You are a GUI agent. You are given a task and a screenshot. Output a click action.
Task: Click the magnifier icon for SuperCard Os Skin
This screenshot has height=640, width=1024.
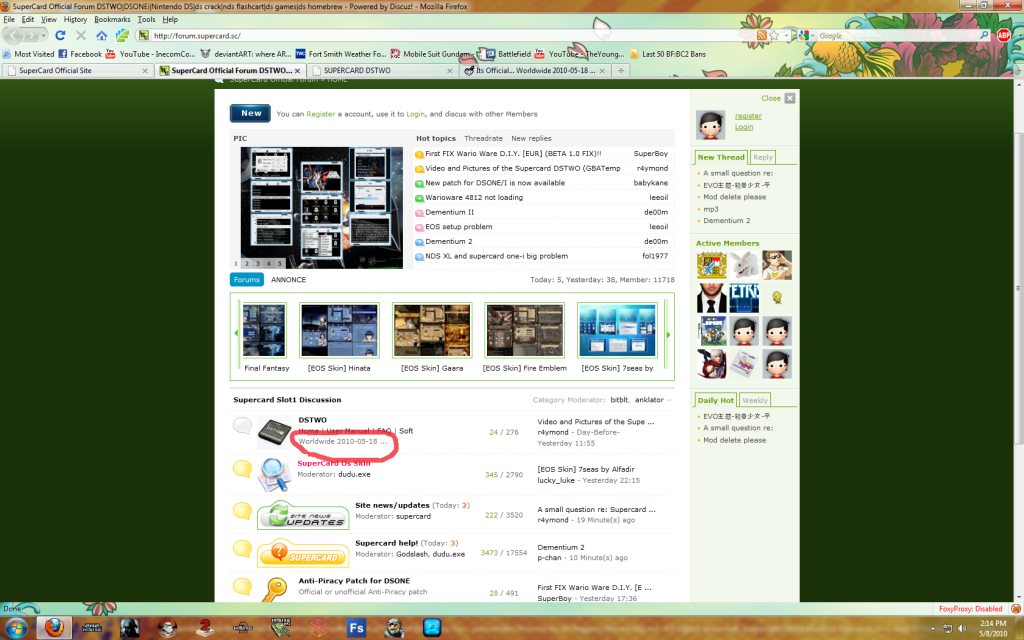click(x=274, y=474)
